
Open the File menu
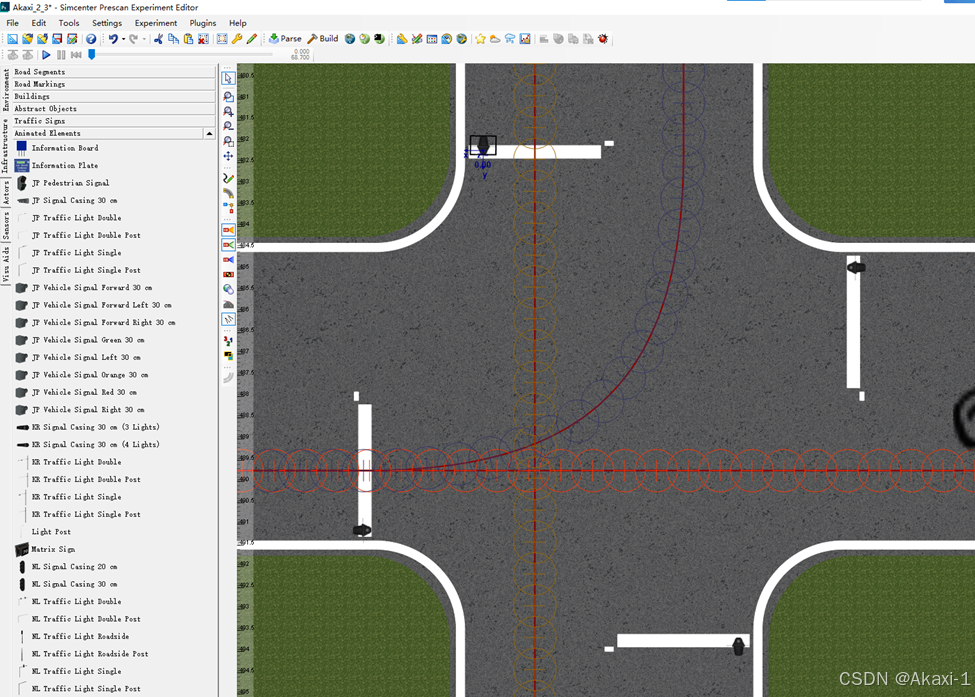pos(12,23)
